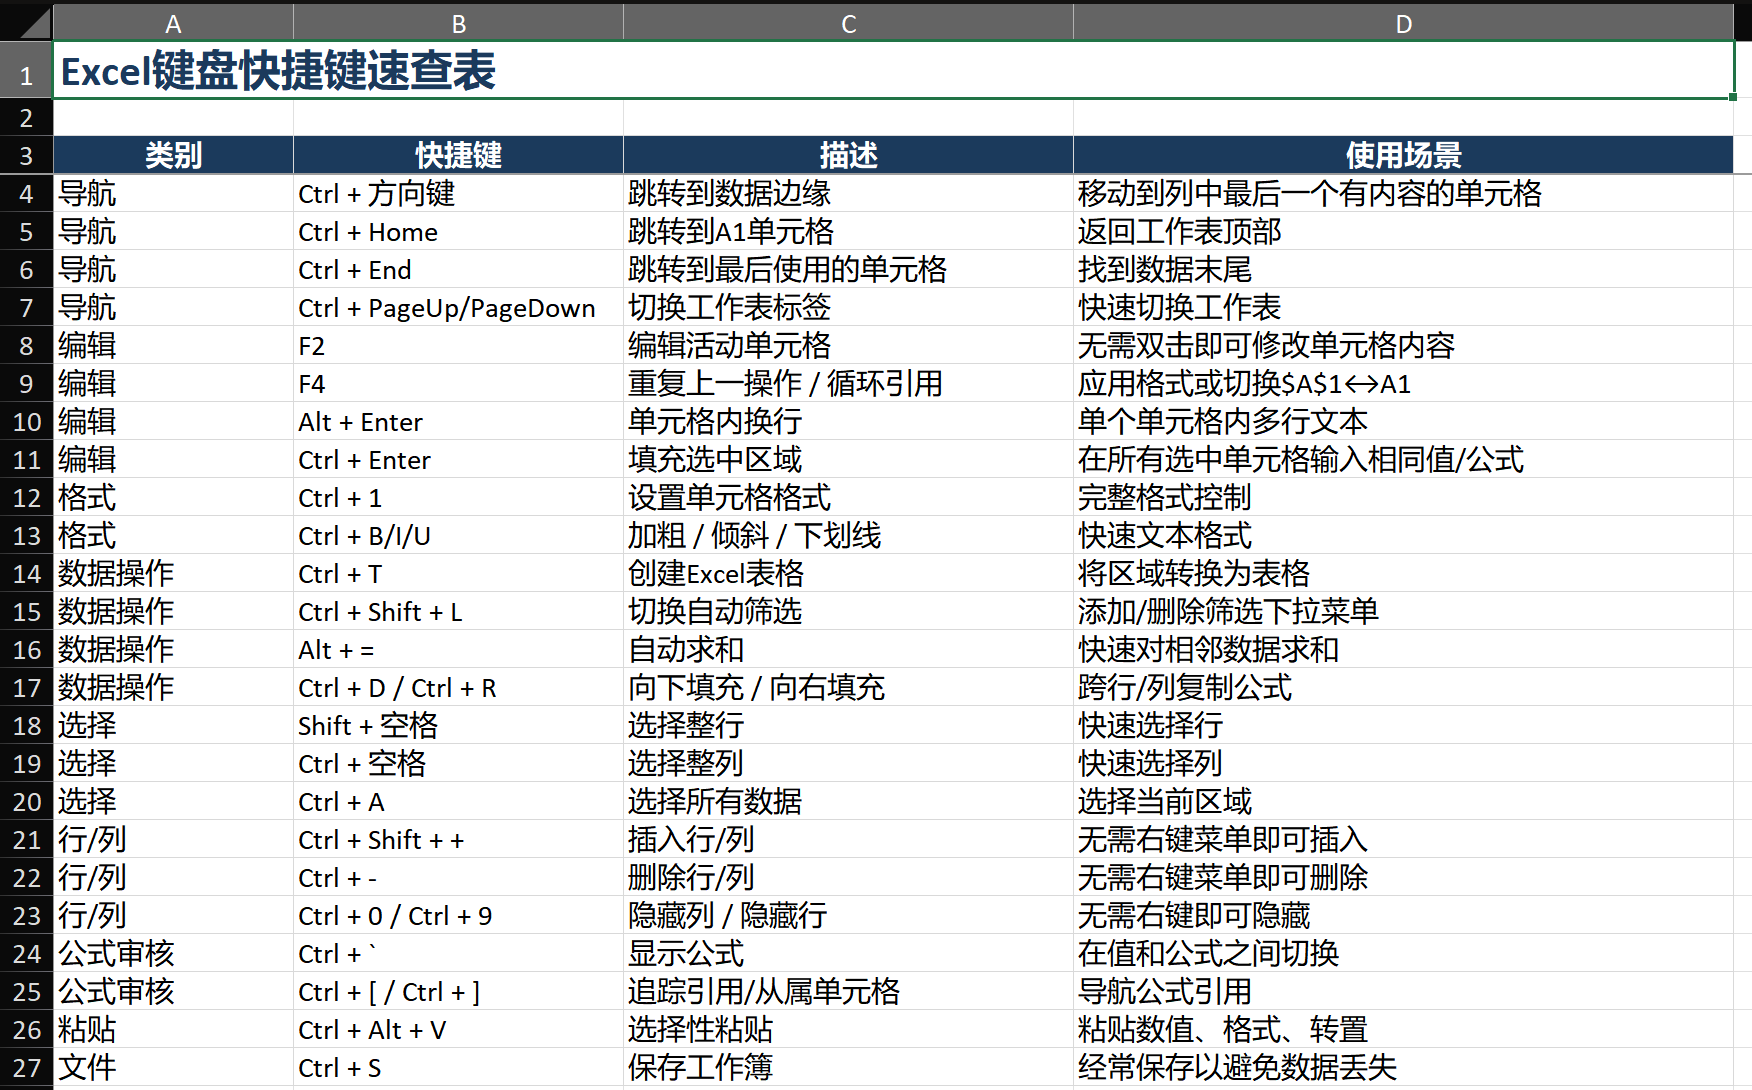Click description 重复上一操作 / 循环引用

[848, 383]
